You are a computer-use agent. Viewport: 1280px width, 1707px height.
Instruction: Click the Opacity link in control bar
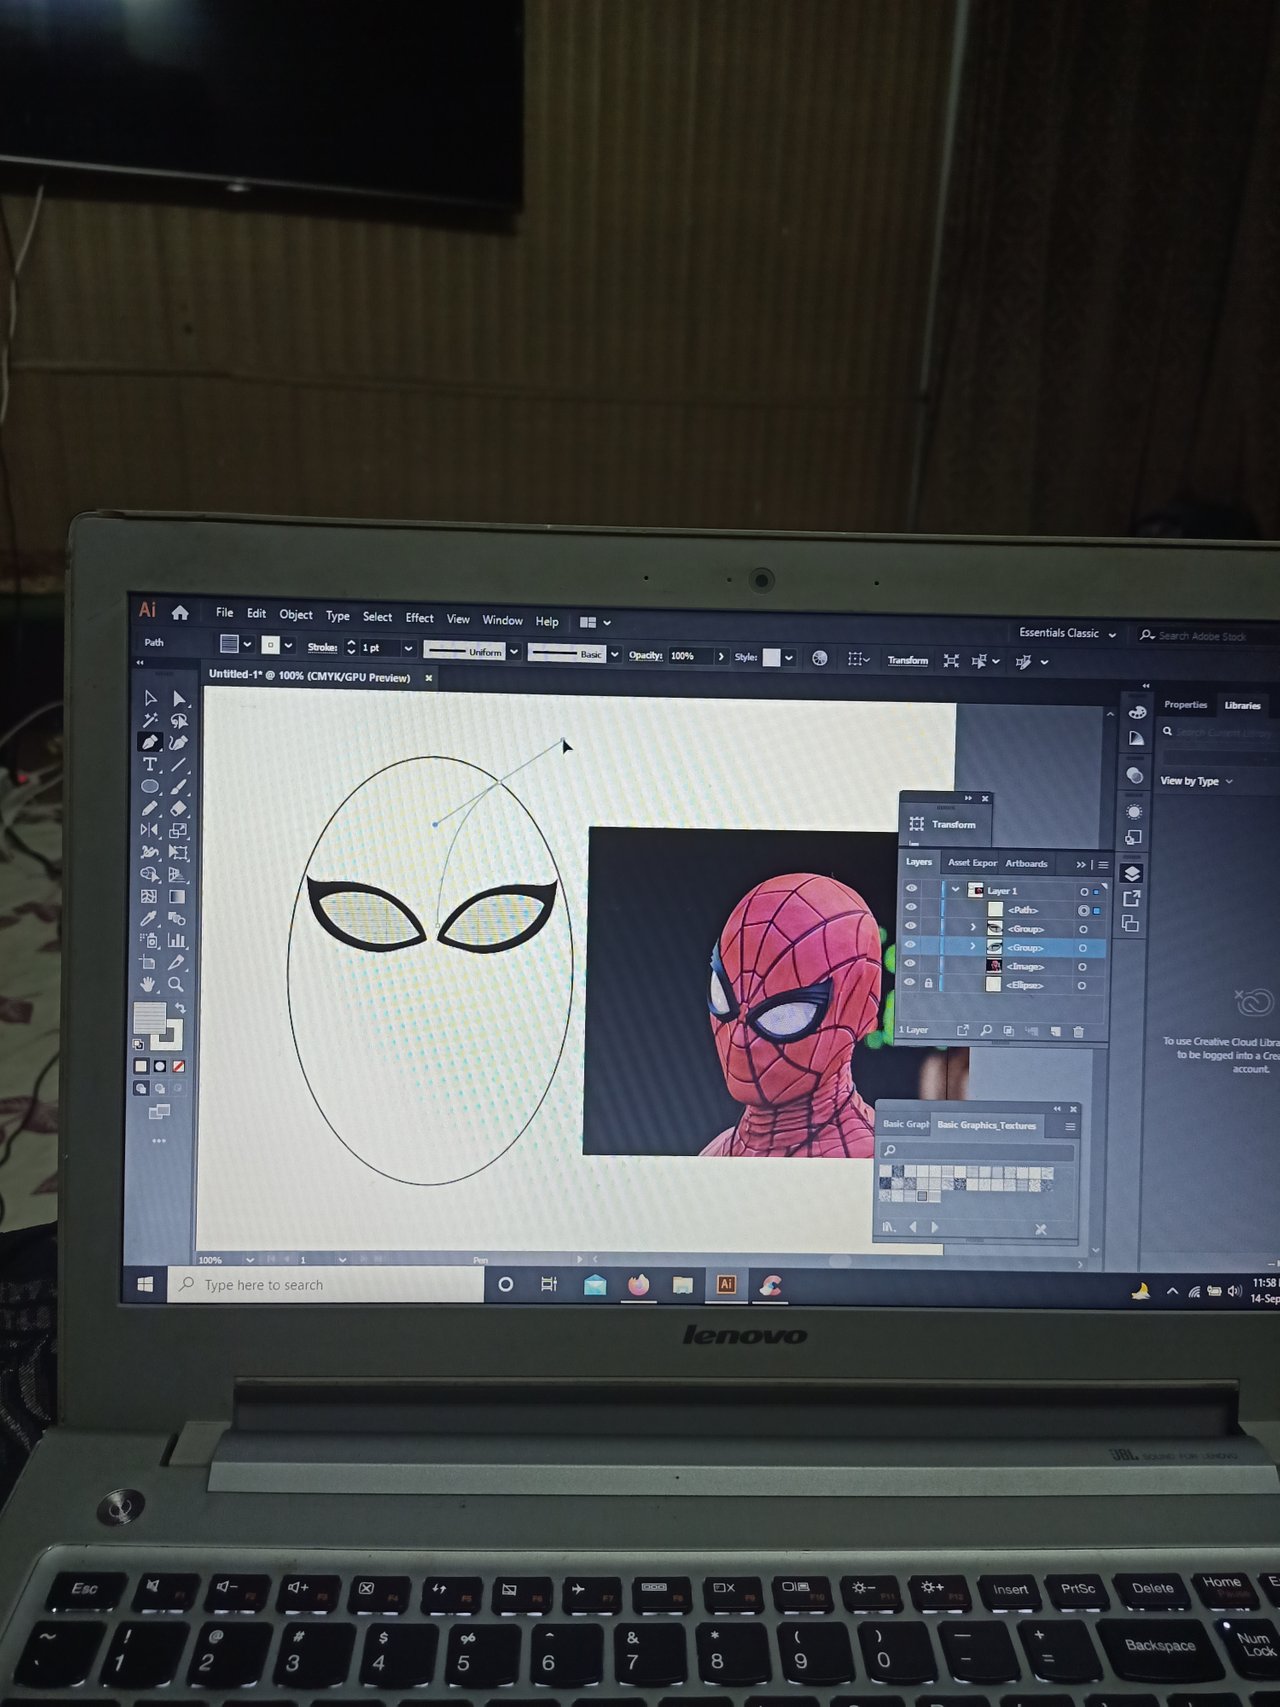tap(645, 655)
